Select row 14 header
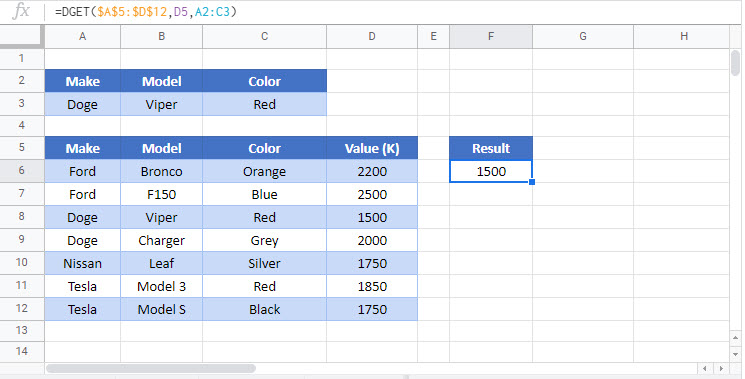The width and height of the screenshot is (745, 379). 22,352
